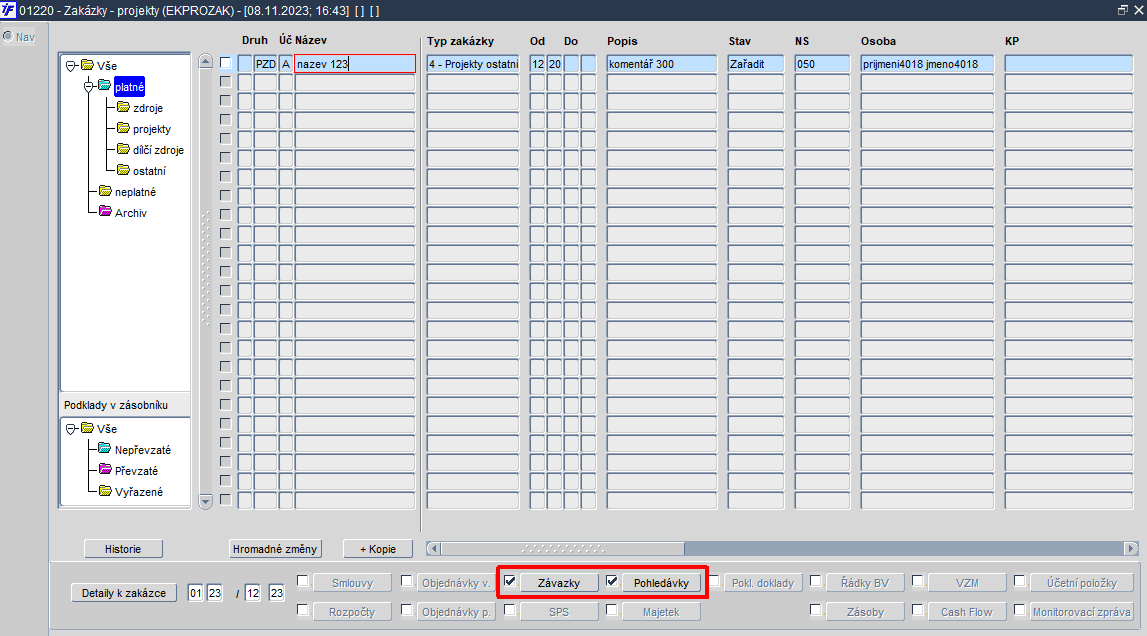This screenshot has width=1147, height=636.
Task: Collapse the platné tree branch
Action: 89,86
